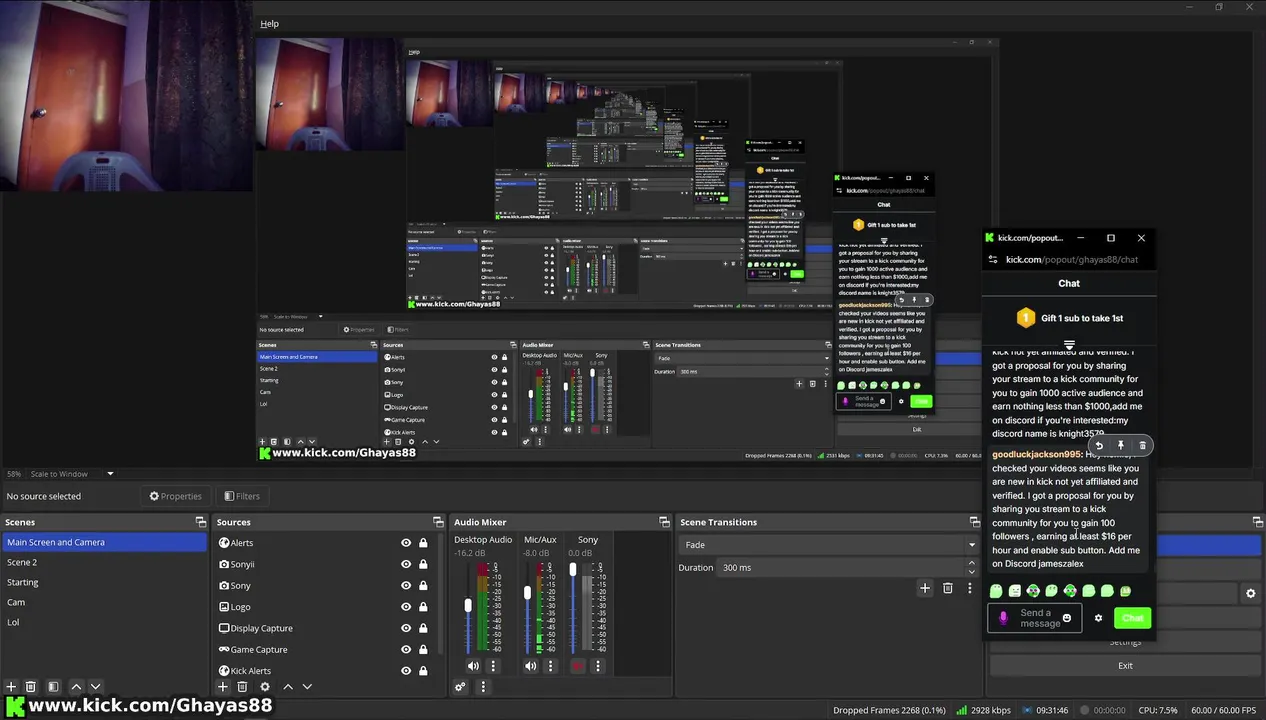
Task: Open Desktop Audio three-dot options menu
Action: pyautogui.click(x=492, y=666)
